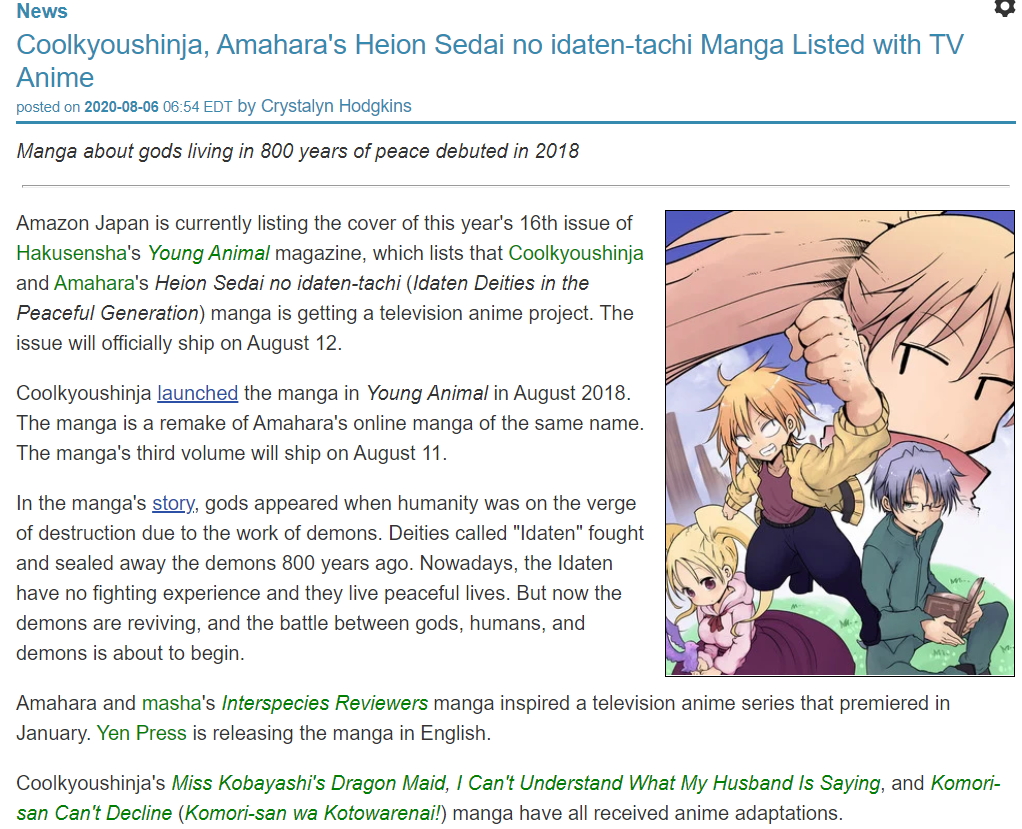Click the Komori-san wa Kotowarenai! link
Image resolution: width=1022 pixels, height=829 pixels.
point(314,813)
